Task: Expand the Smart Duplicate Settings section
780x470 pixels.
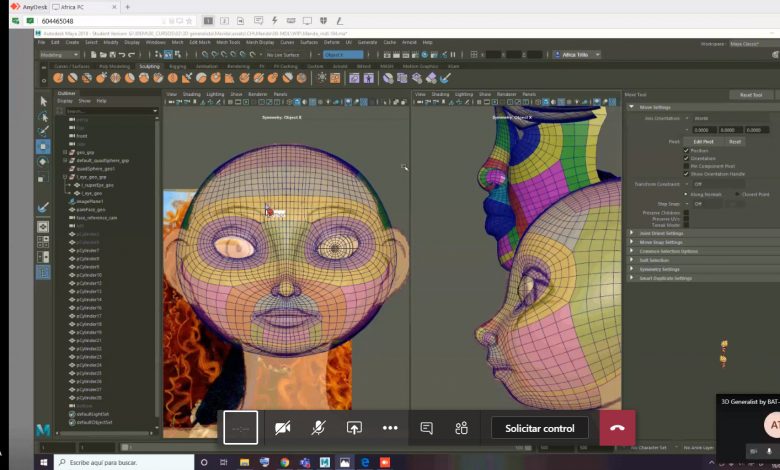Action: tap(632, 278)
